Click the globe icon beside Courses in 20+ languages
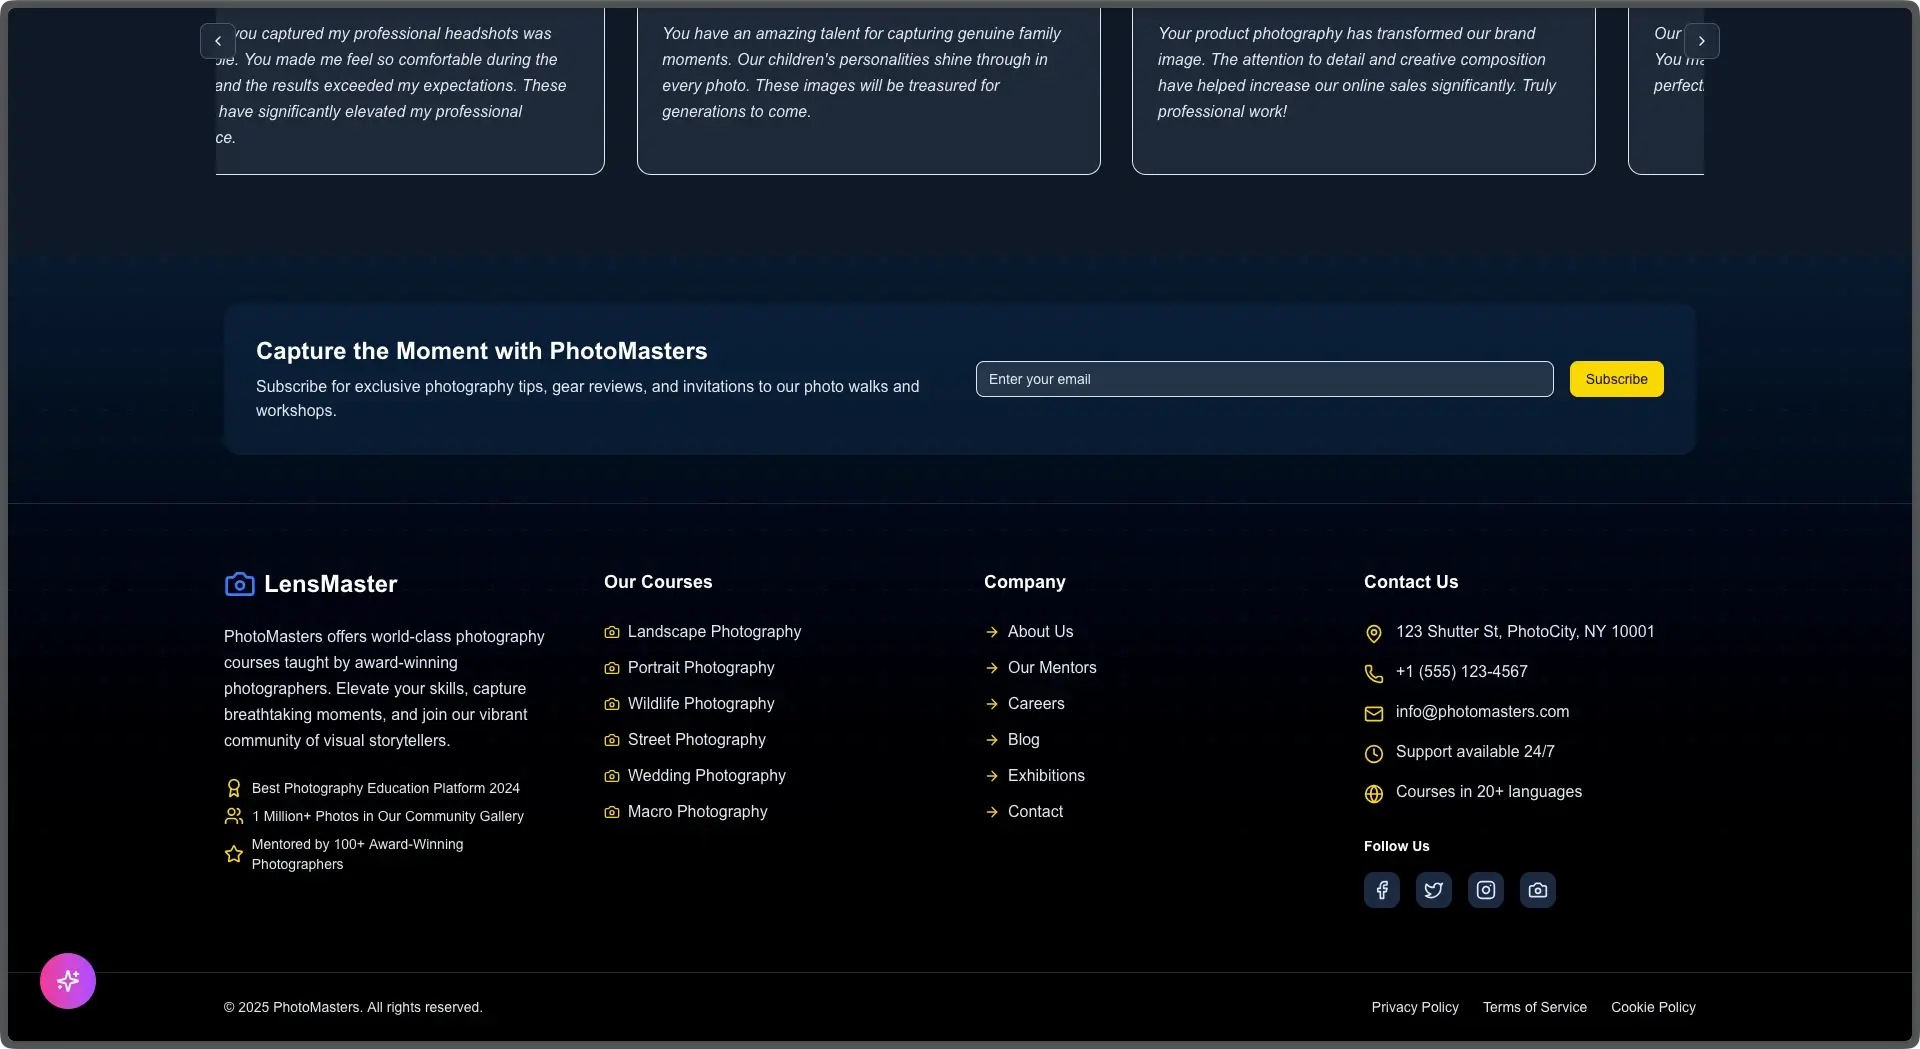The height and width of the screenshot is (1049, 1920). click(1374, 794)
